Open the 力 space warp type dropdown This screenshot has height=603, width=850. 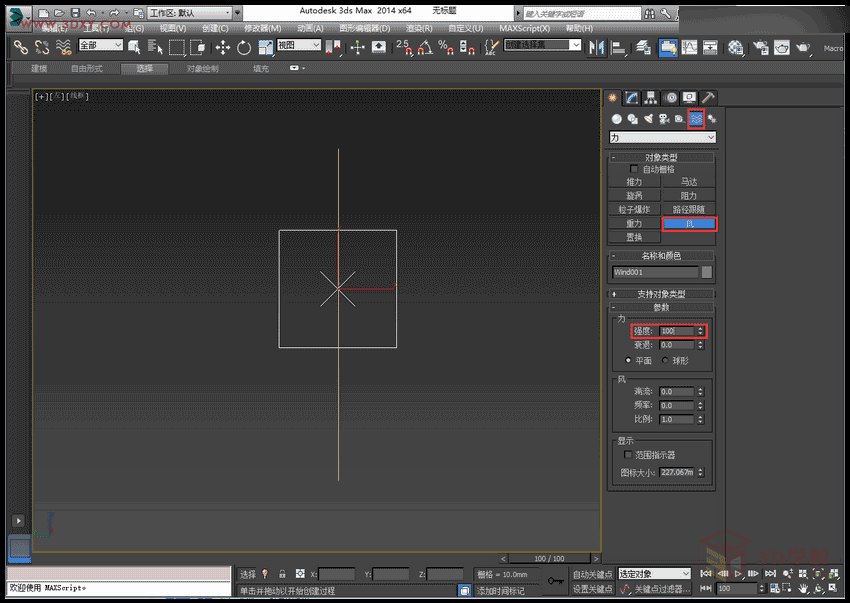(662, 138)
